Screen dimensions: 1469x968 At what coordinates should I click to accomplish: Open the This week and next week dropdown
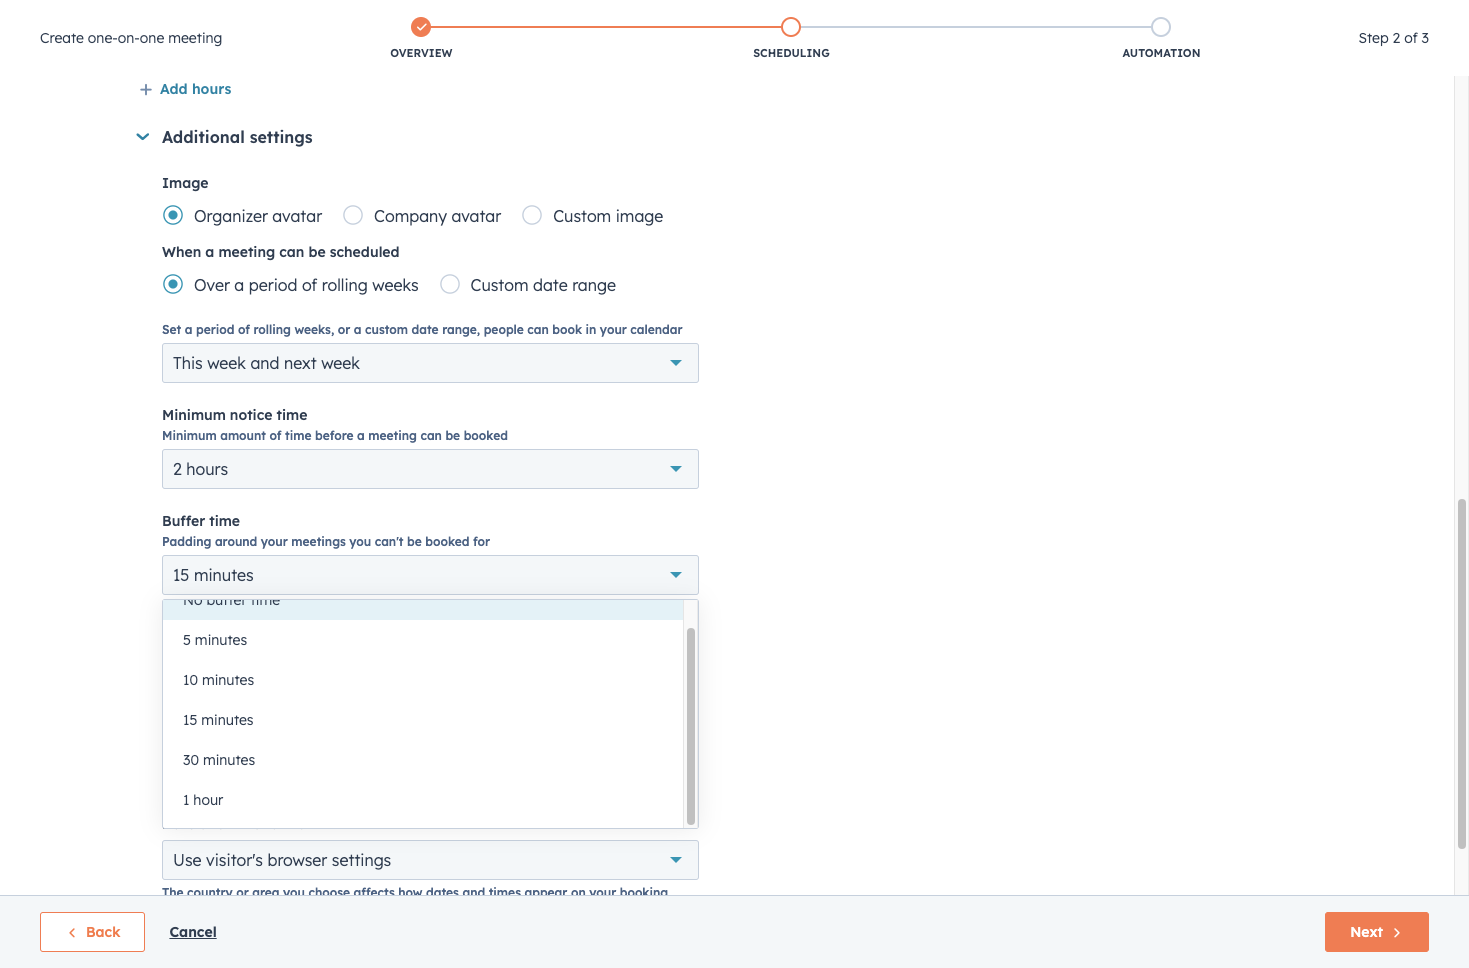coord(430,363)
